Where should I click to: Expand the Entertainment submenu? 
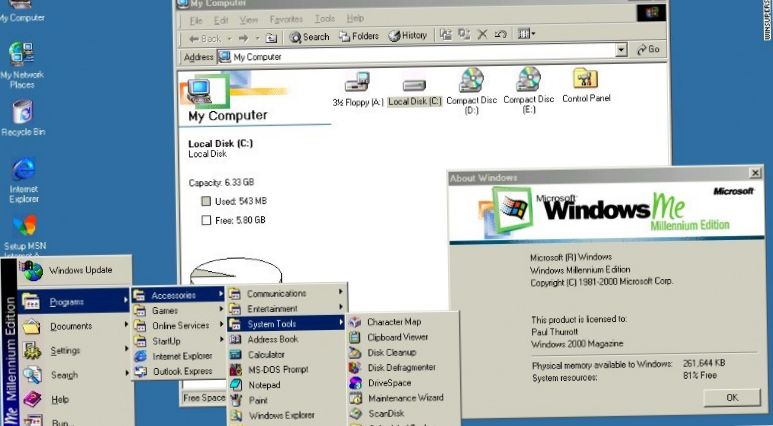(286, 309)
